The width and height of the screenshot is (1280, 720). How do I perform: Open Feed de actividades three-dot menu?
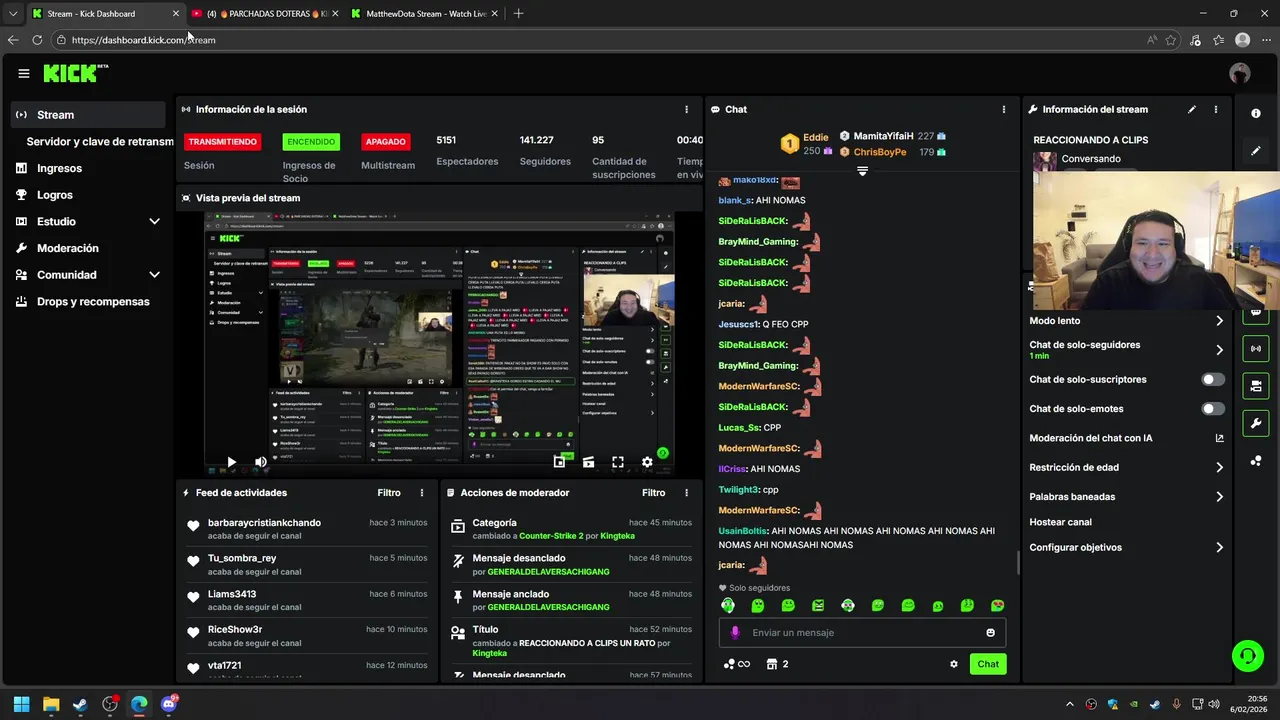pos(422,493)
